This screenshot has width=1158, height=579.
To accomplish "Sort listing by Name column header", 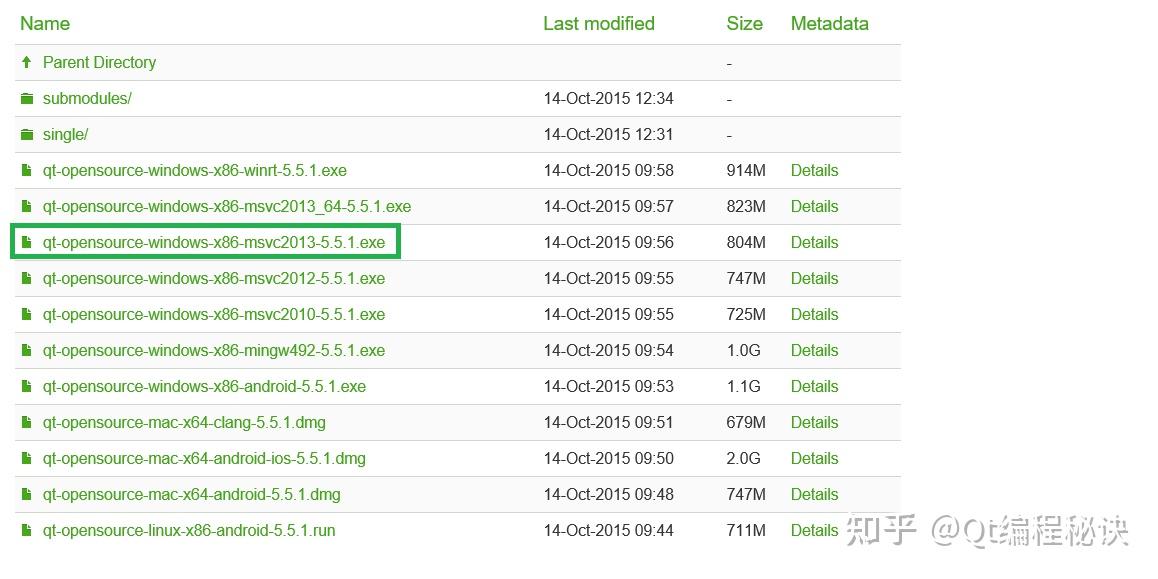I will click(x=45, y=23).
